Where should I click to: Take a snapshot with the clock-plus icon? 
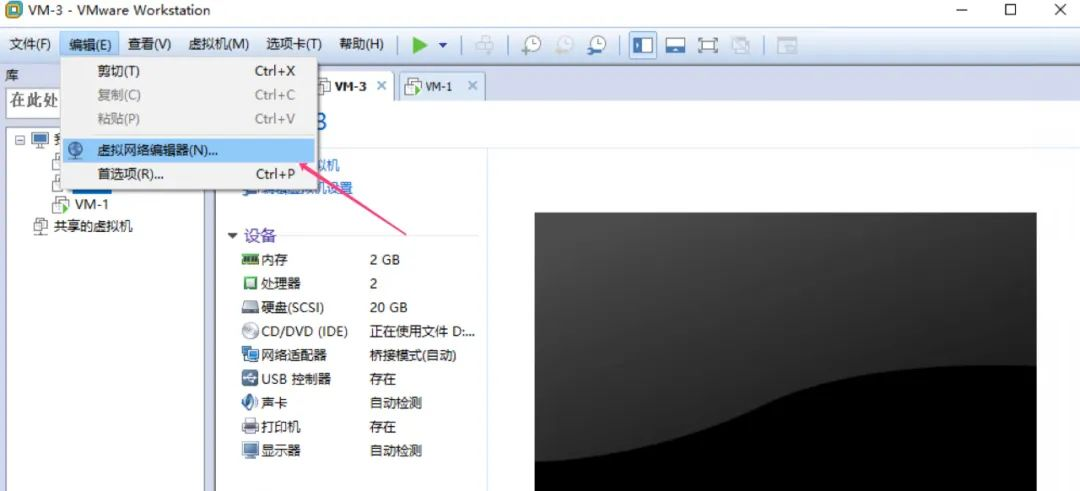pos(531,45)
